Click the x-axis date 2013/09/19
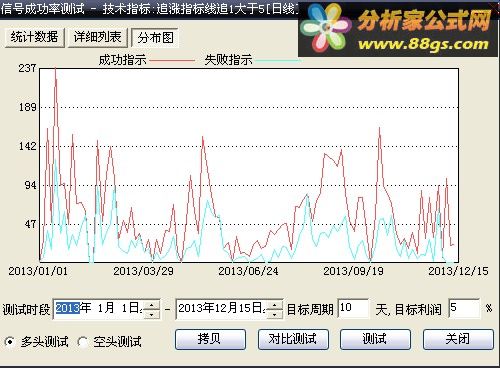This screenshot has width=500, height=368. [x=353, y=271]
